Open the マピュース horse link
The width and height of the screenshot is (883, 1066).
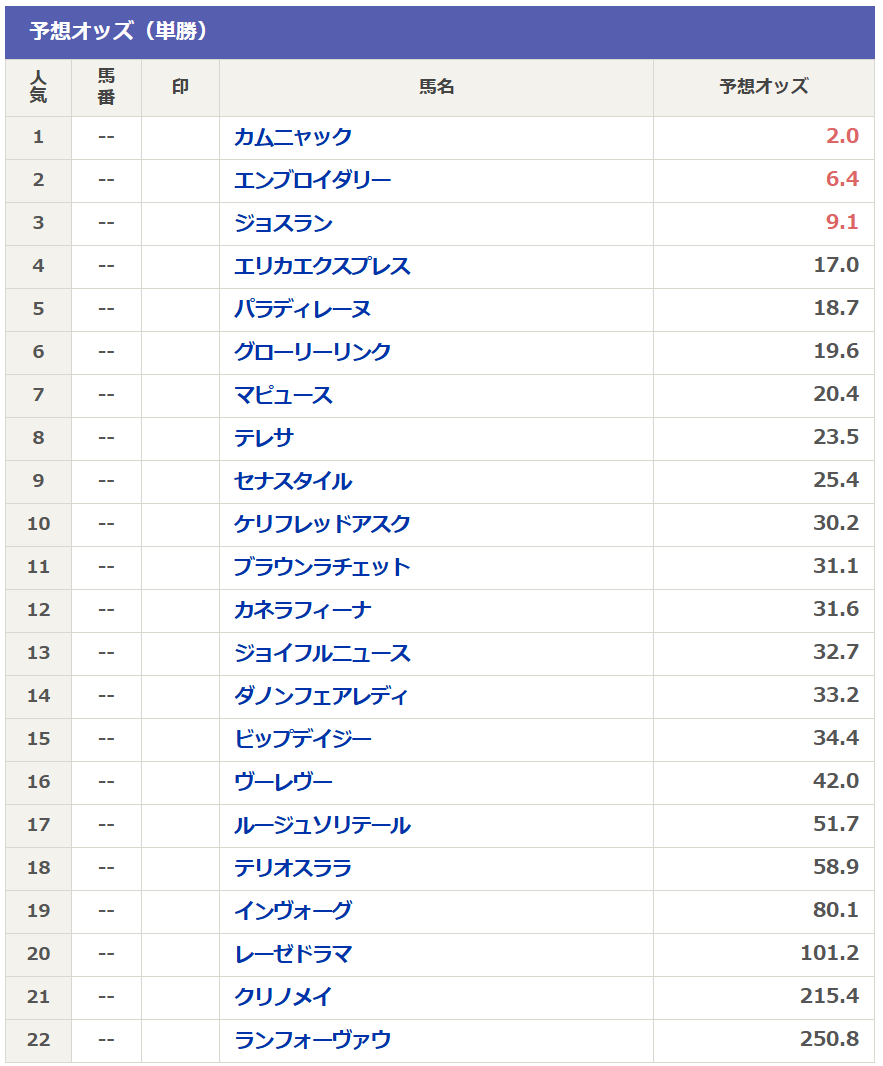click(x=283, y=395)
